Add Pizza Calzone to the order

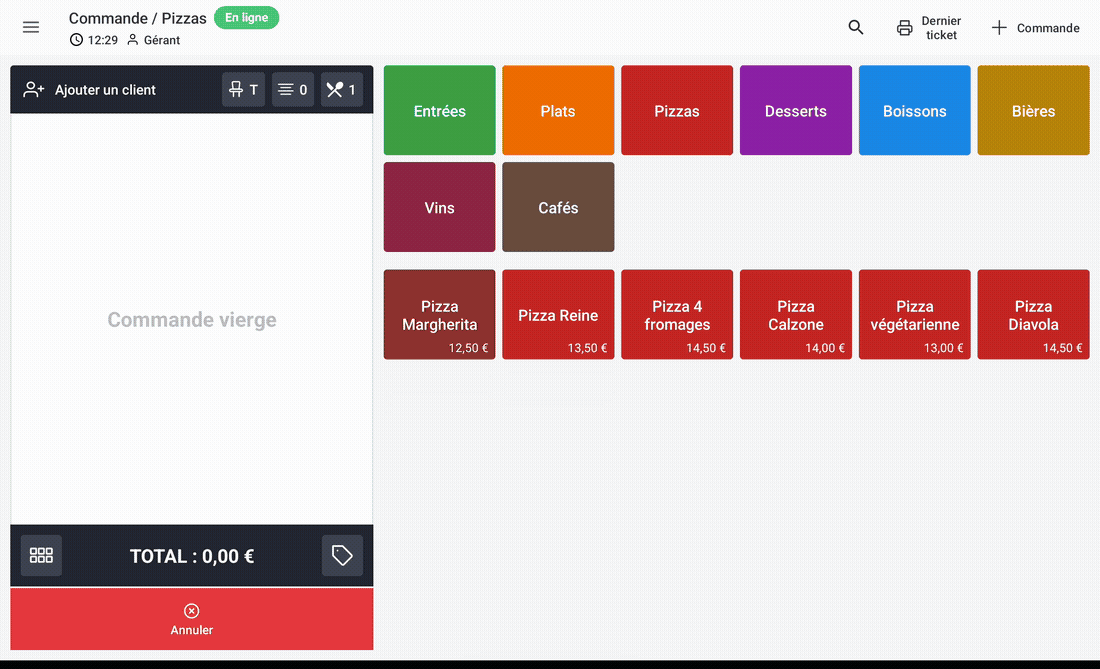(x=796, y=314)
